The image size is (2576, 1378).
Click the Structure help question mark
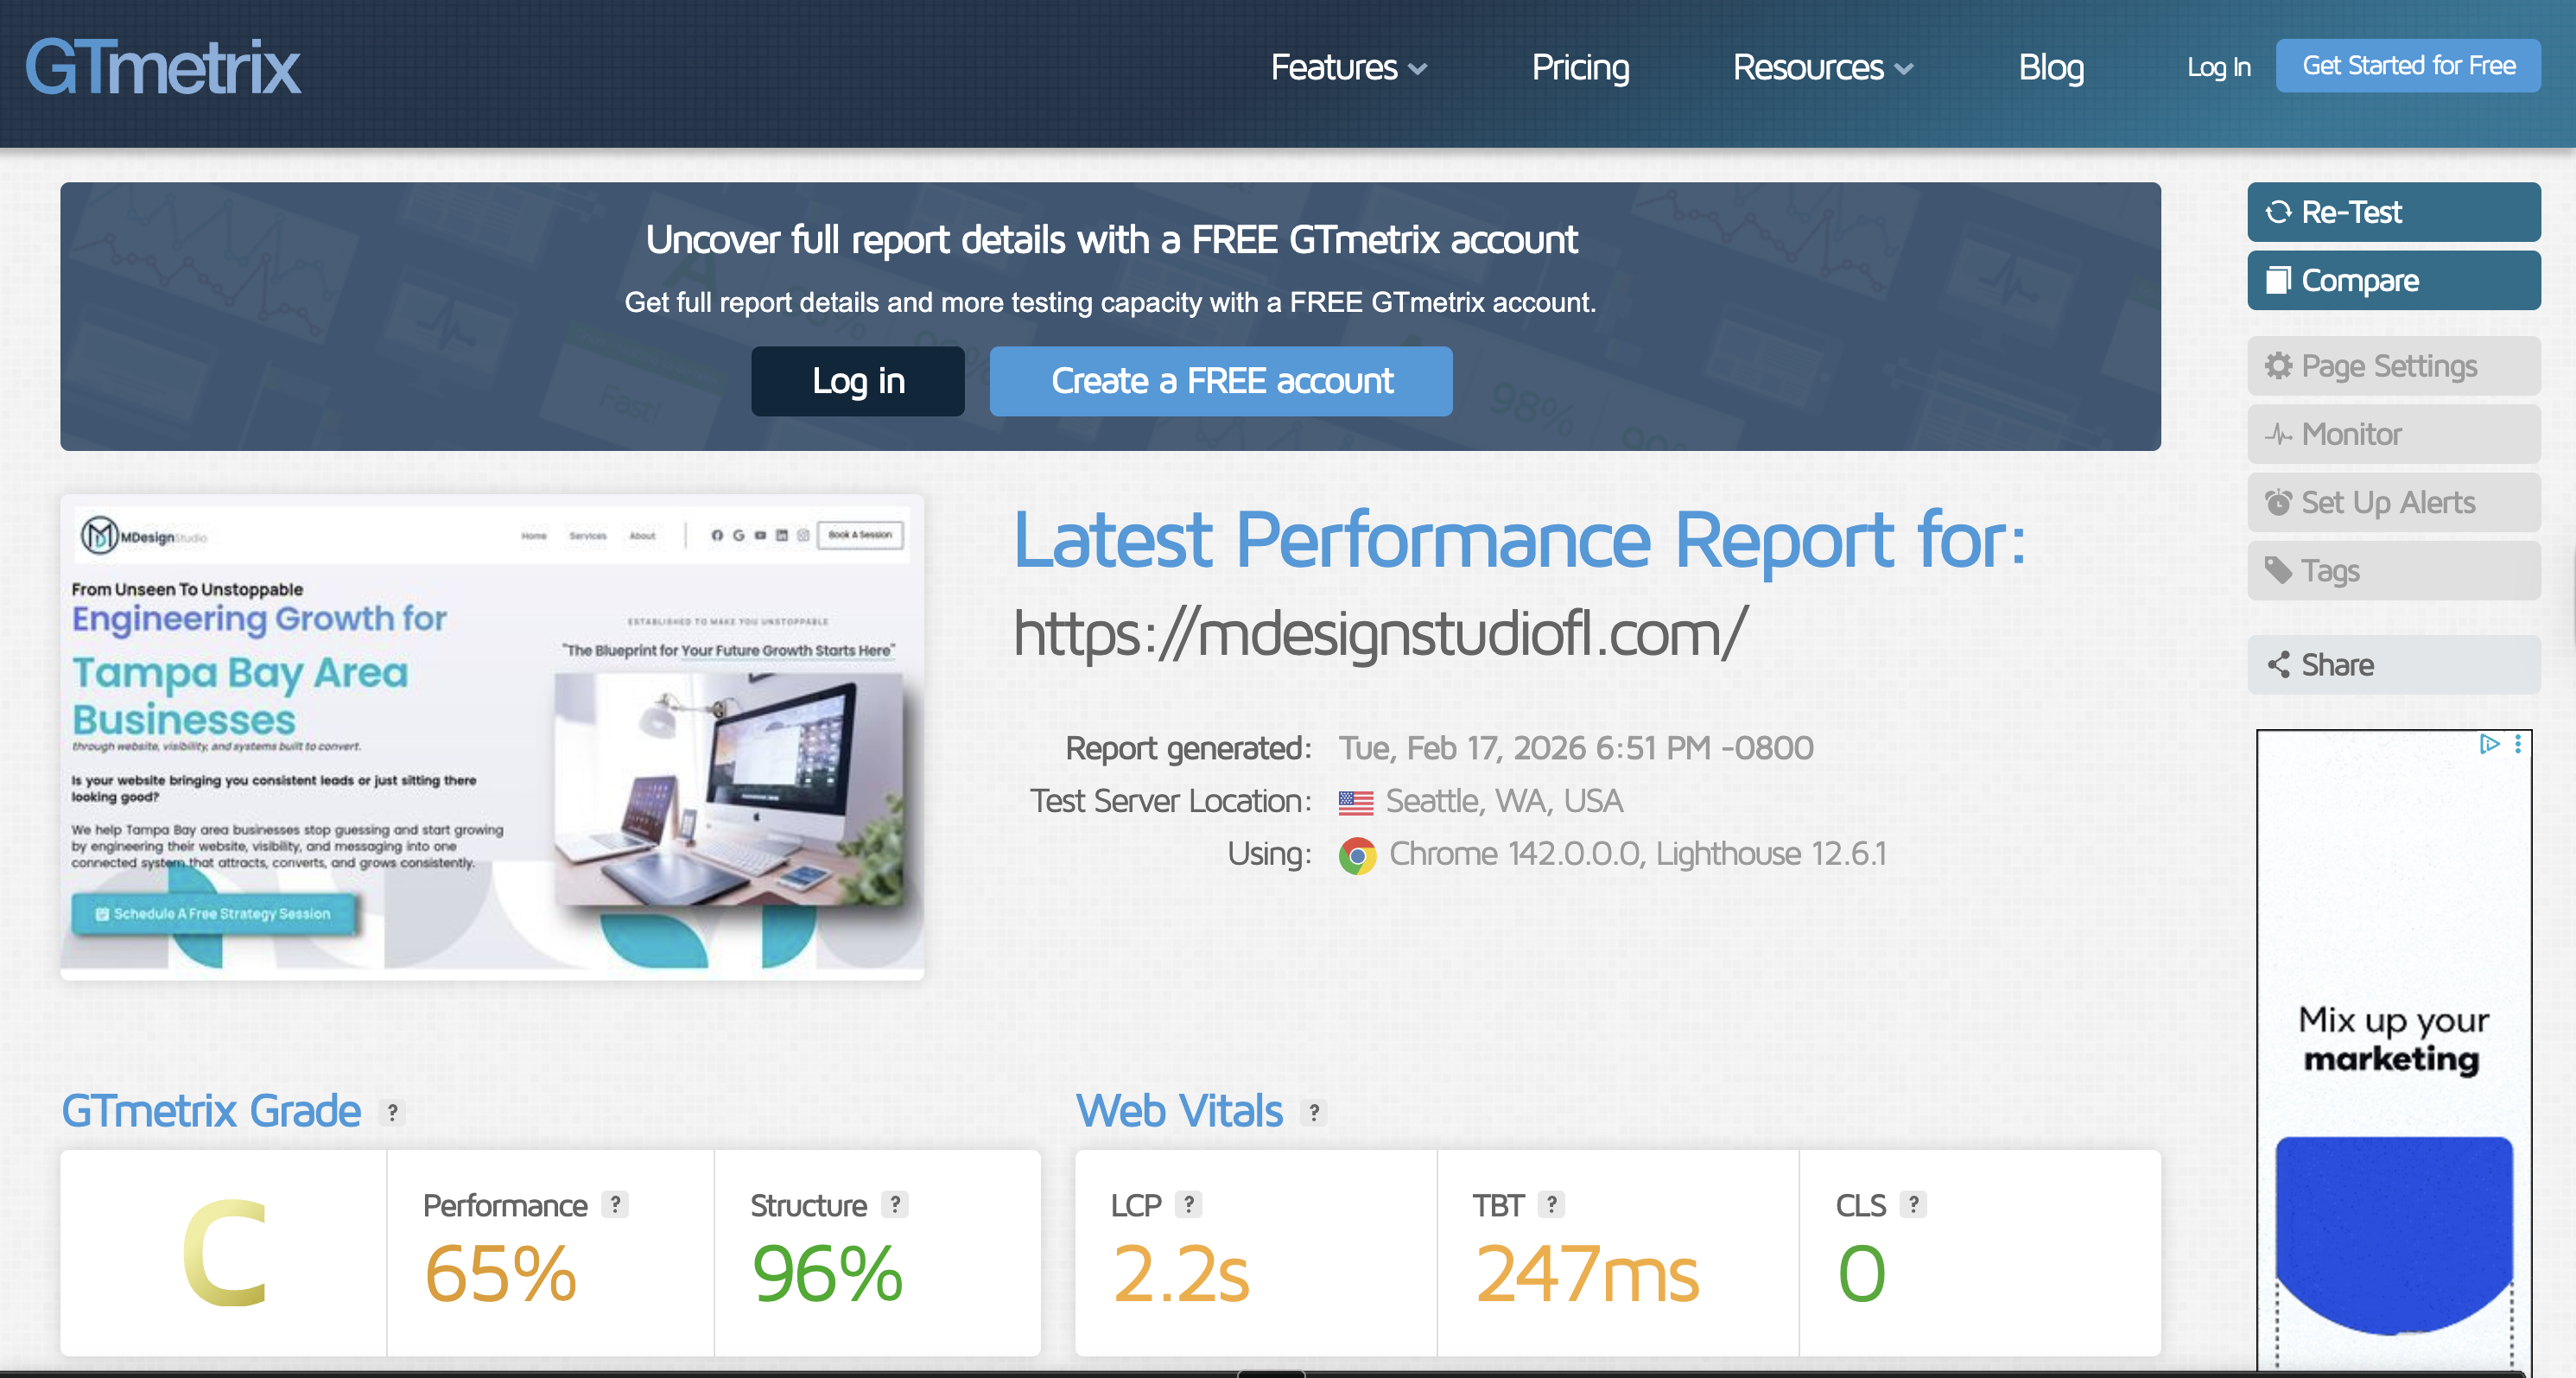click(895, 1204)
